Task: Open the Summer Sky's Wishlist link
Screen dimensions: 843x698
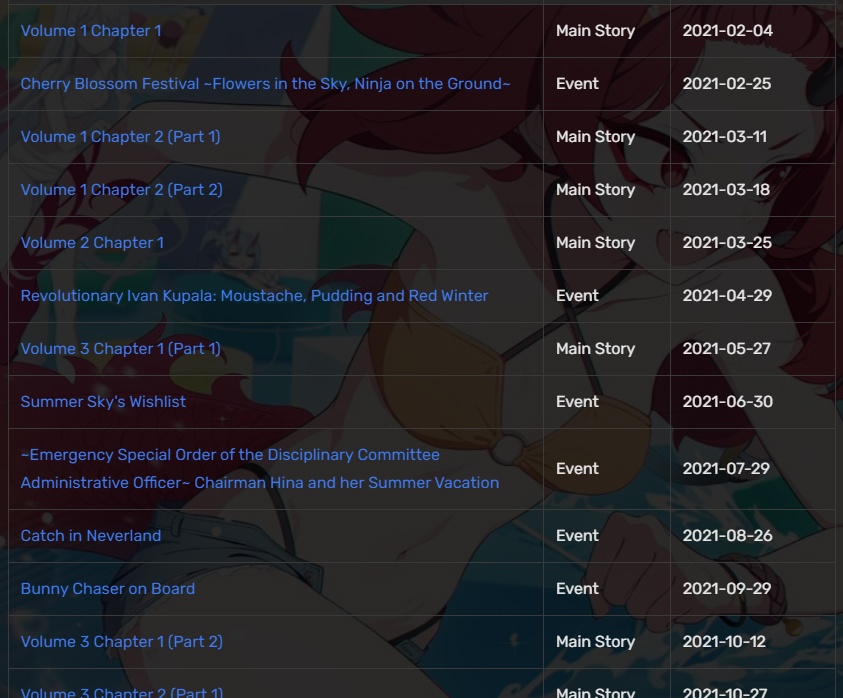Action: click(103, 402)
